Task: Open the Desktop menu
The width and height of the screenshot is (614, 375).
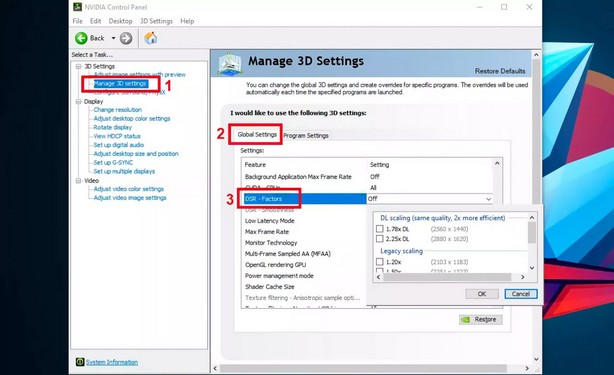Action: [x=121, y=21]
